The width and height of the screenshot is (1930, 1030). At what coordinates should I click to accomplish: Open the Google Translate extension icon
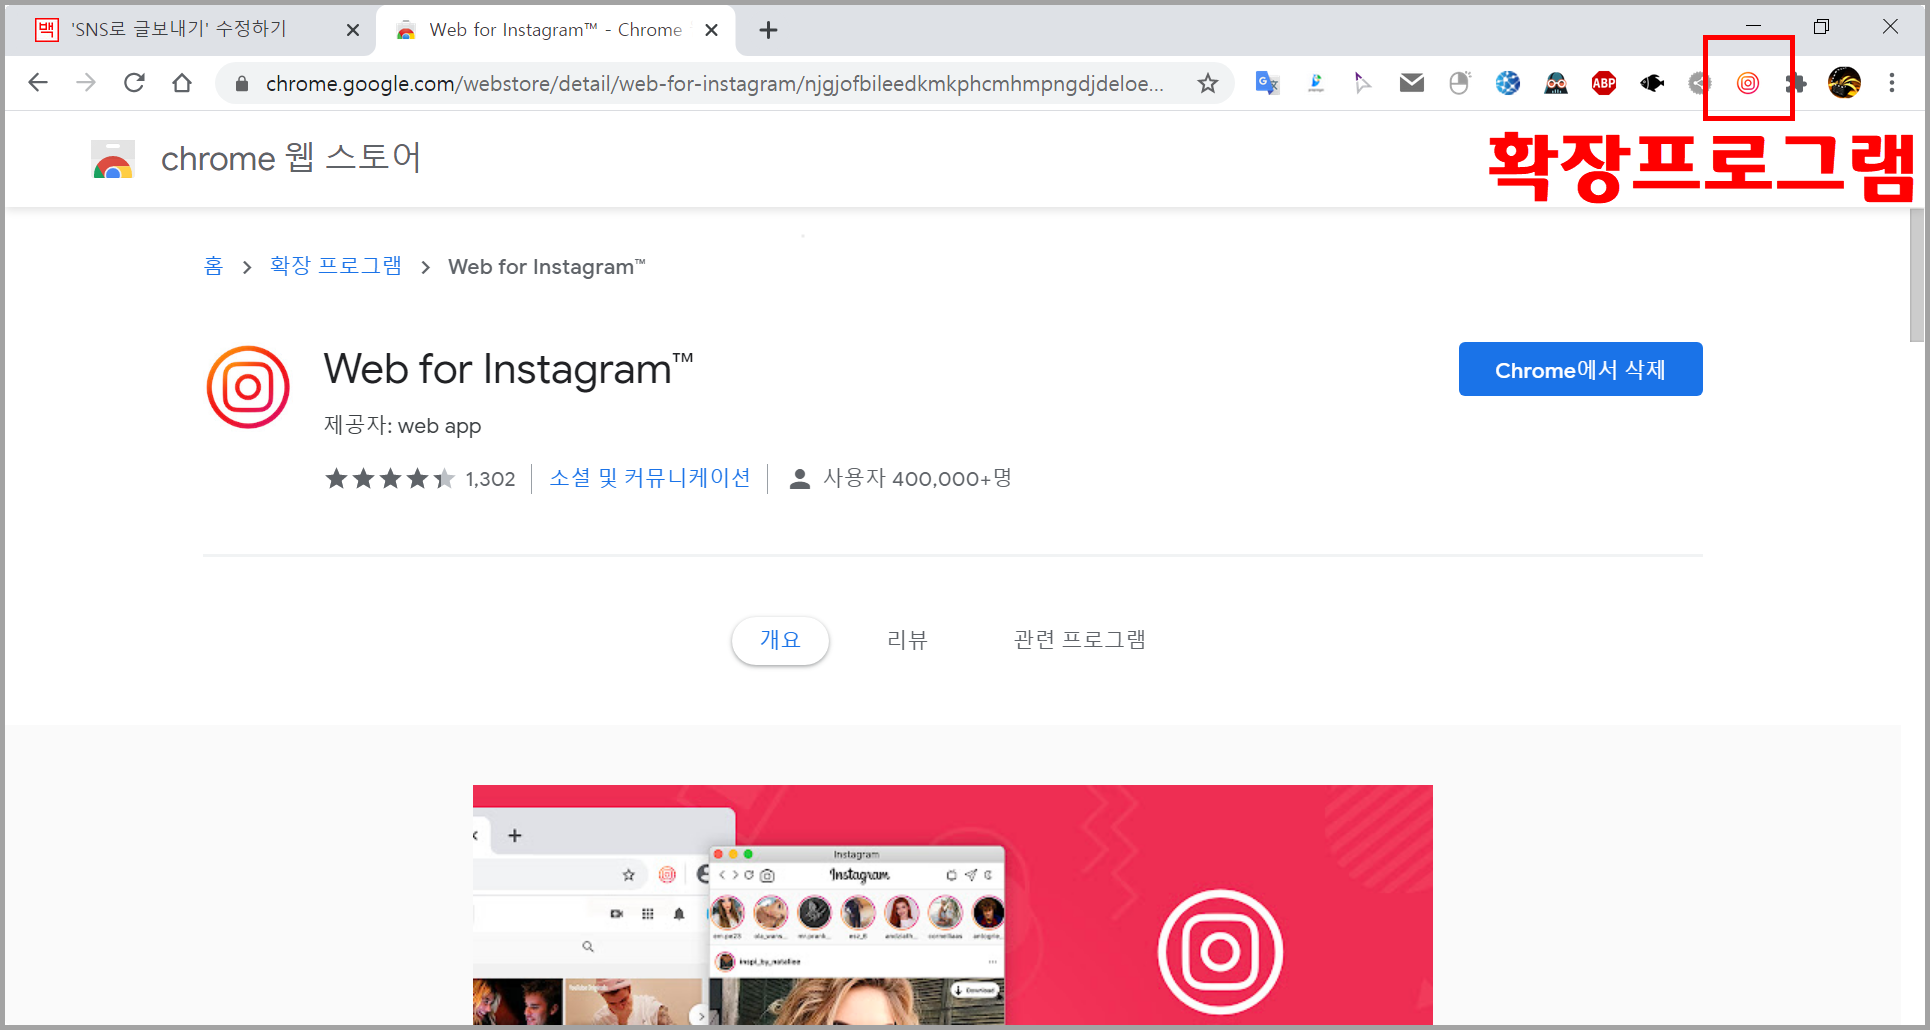(x=1267, y=83)
